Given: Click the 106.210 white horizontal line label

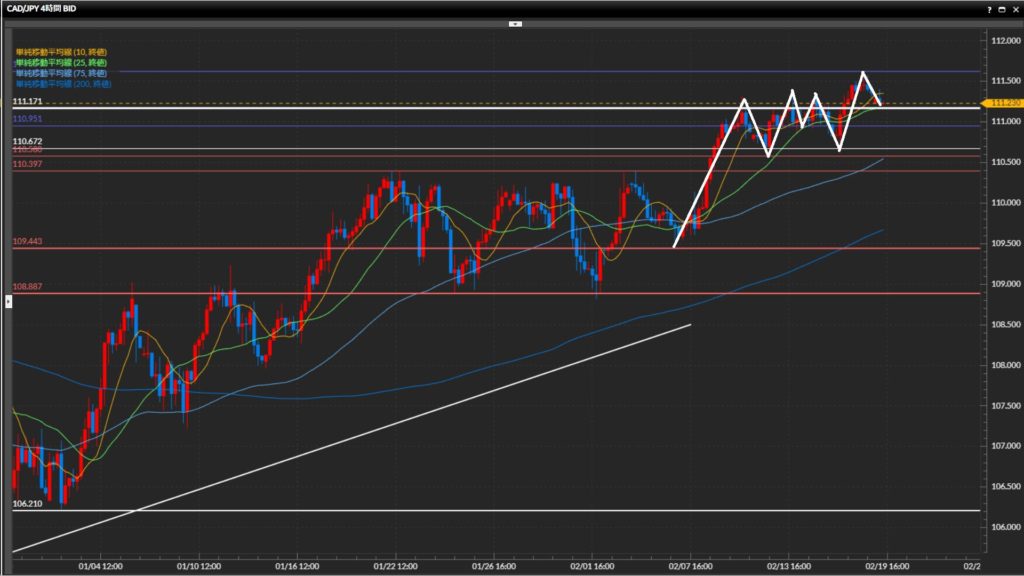Looking at the screenshot, I should pyautogui.click(x=27, y=504).
